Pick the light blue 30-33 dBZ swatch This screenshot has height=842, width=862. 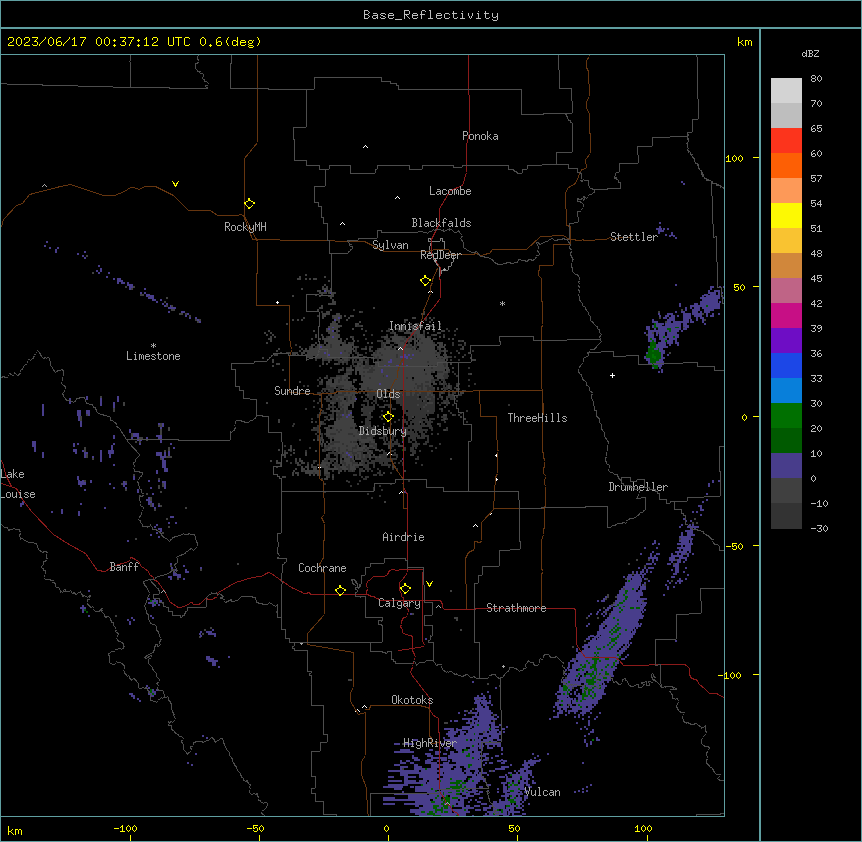786,390
